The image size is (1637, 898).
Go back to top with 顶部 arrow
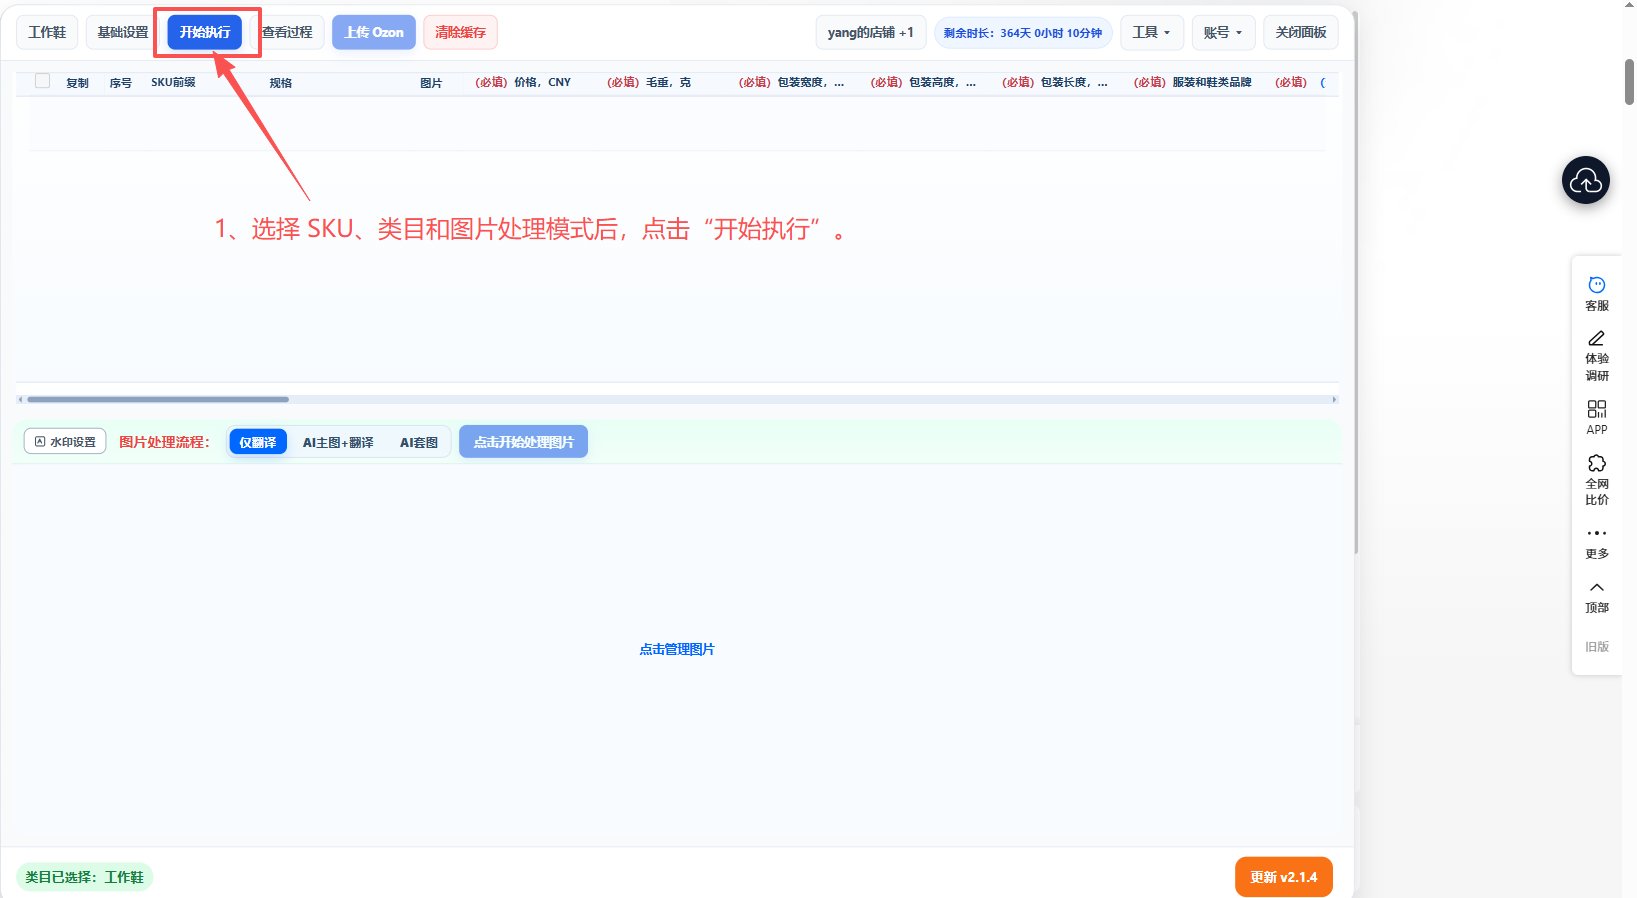1597,597
